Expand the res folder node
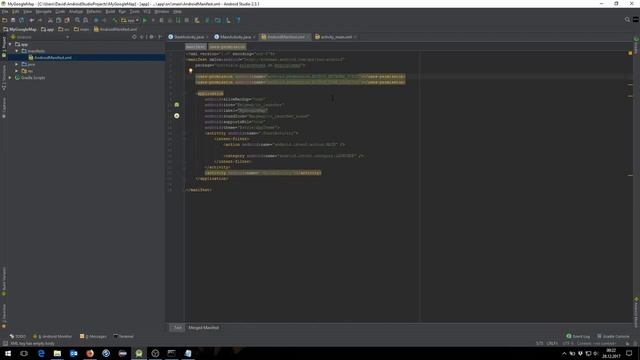The image size is (640, 360). pos(17,71)
